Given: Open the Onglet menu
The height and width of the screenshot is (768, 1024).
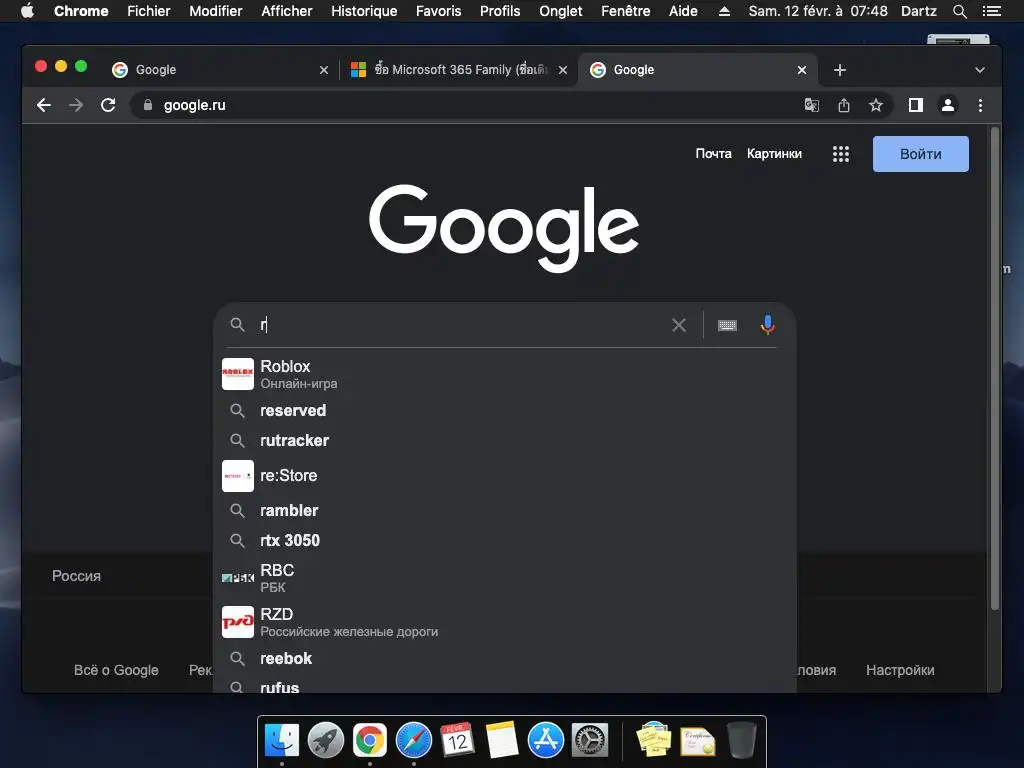Looking at the screenshot, I should pyautogui.click(x=560, y=11).
